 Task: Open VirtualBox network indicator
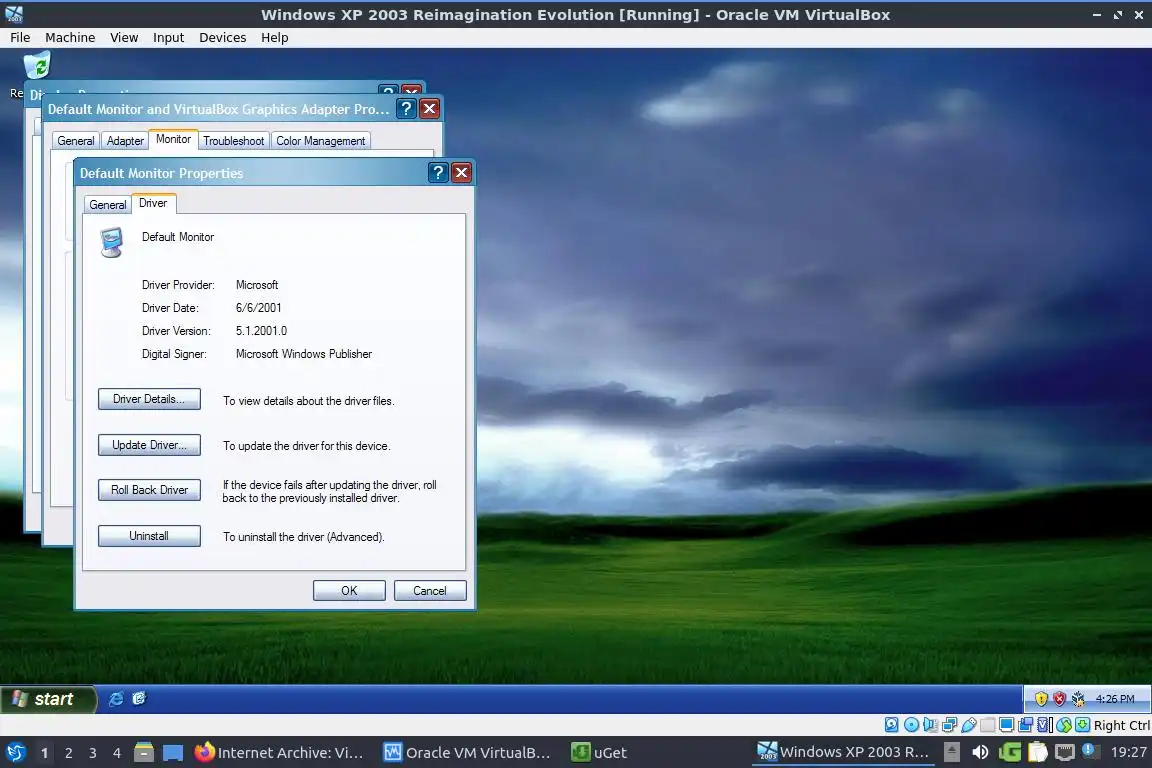(x=949, y=725)
